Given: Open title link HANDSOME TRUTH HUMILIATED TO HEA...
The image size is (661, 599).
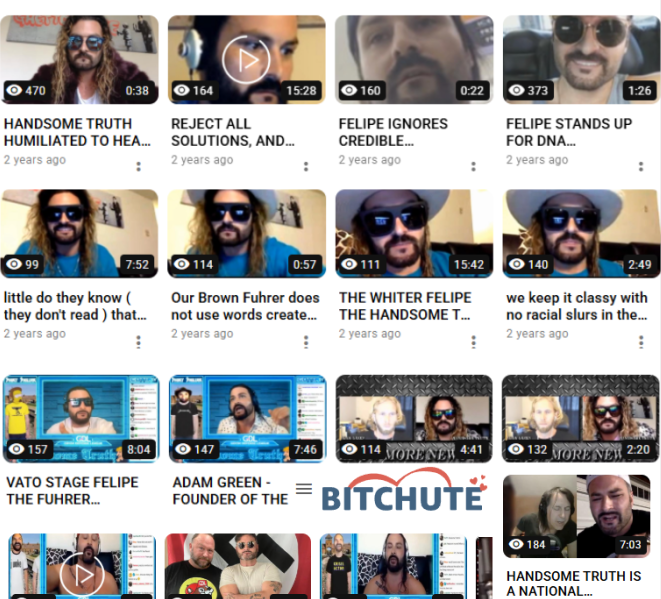Looking at the screenshot, I should [x=77, y=132].
